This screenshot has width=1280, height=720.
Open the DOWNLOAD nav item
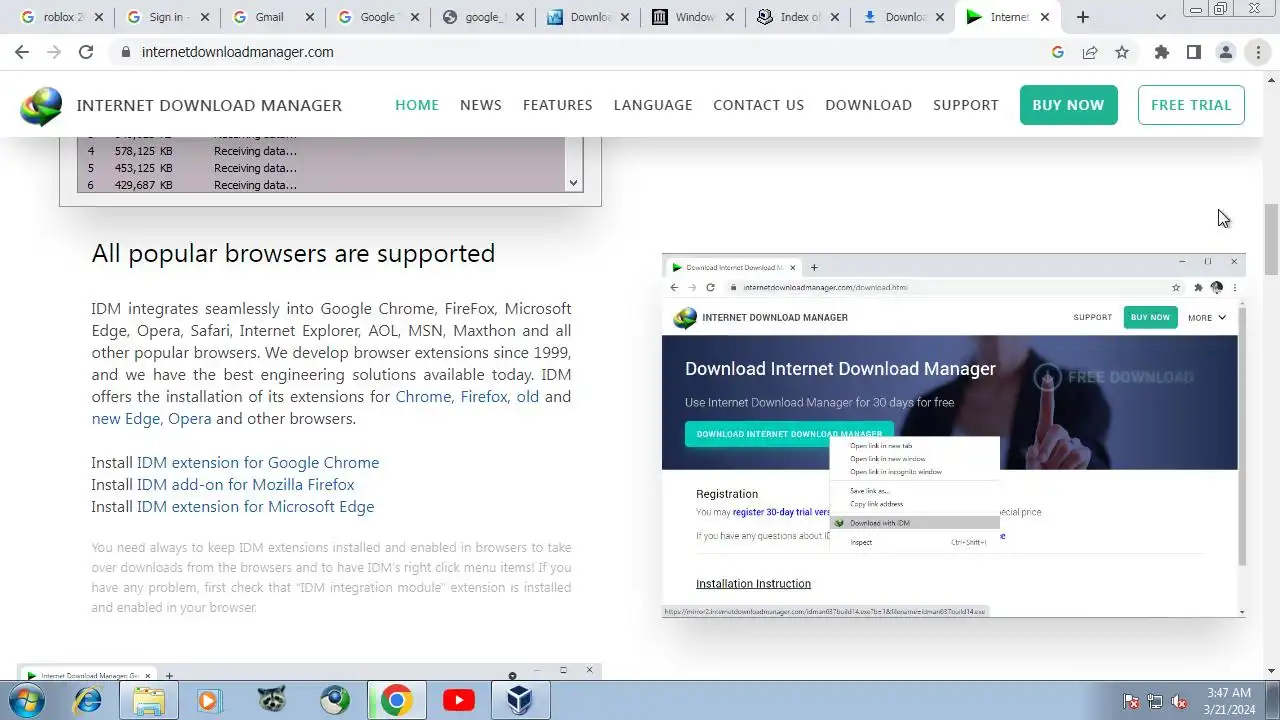click(x=868, y=105)
